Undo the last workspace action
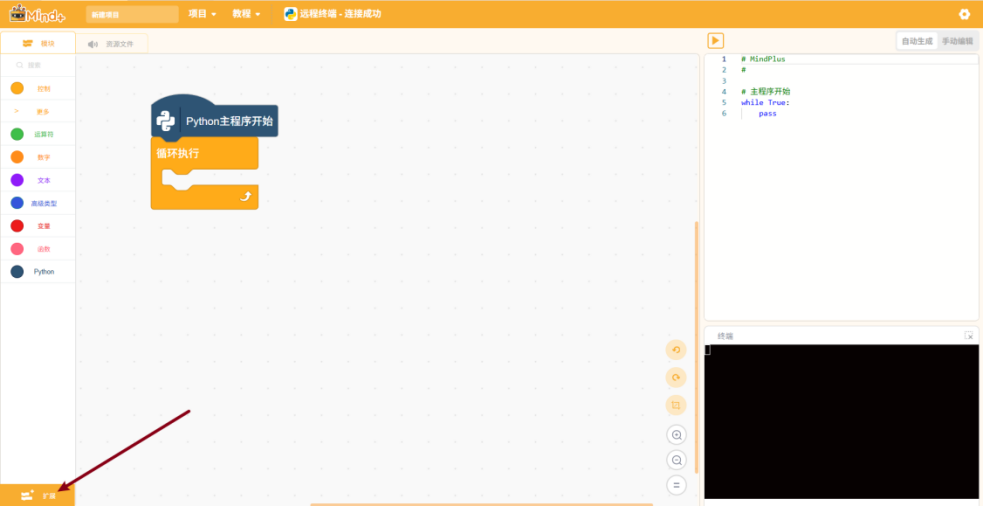Image resolution: width=983 pixels, height=506 pixels. (x=676, y=350)
